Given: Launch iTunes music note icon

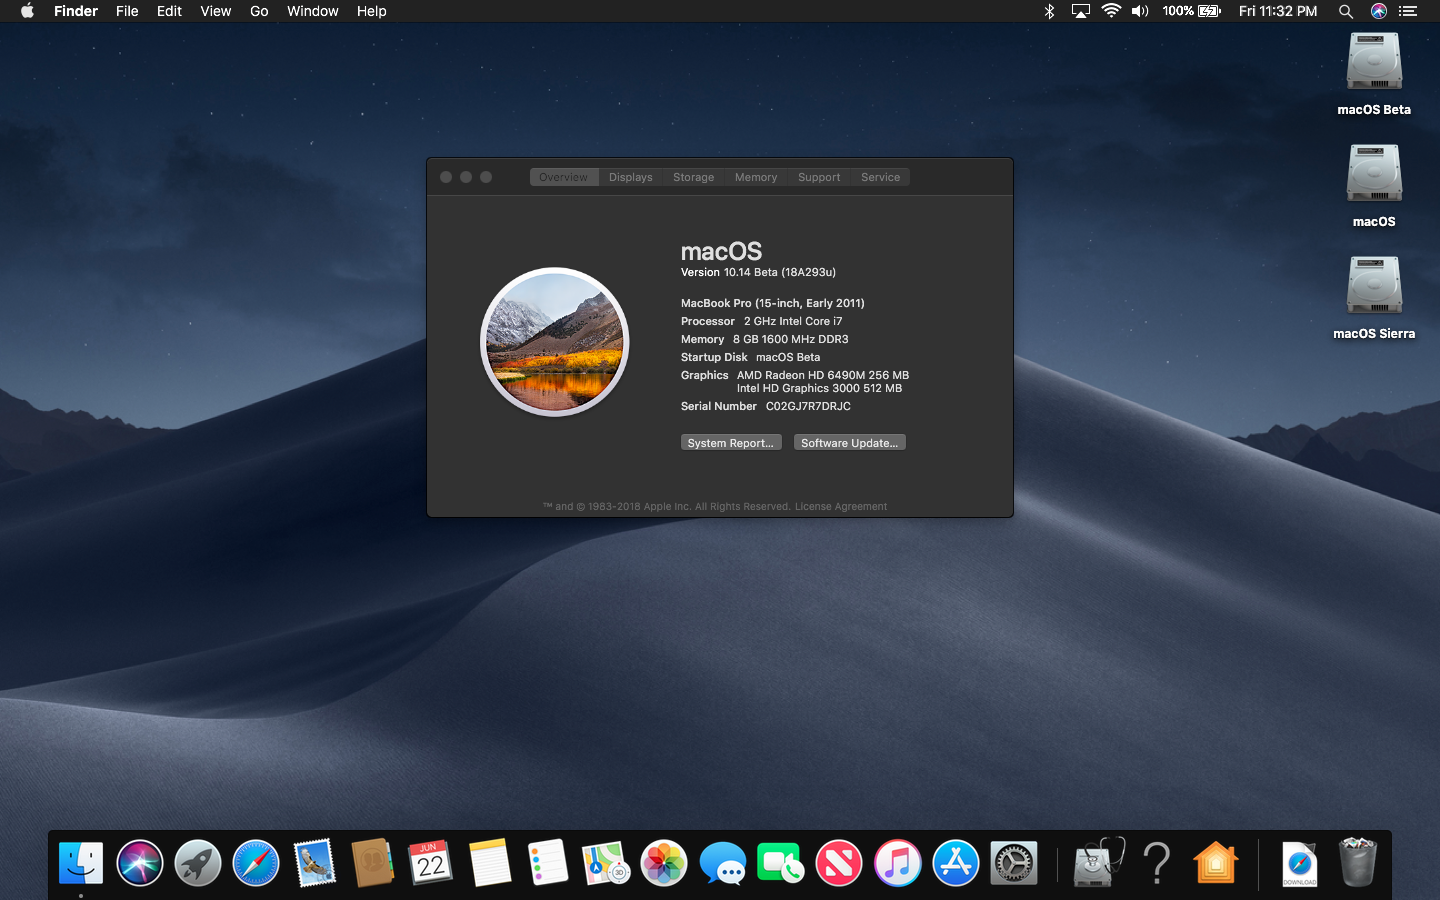Looking at the screenshot, I should (897, 863).
